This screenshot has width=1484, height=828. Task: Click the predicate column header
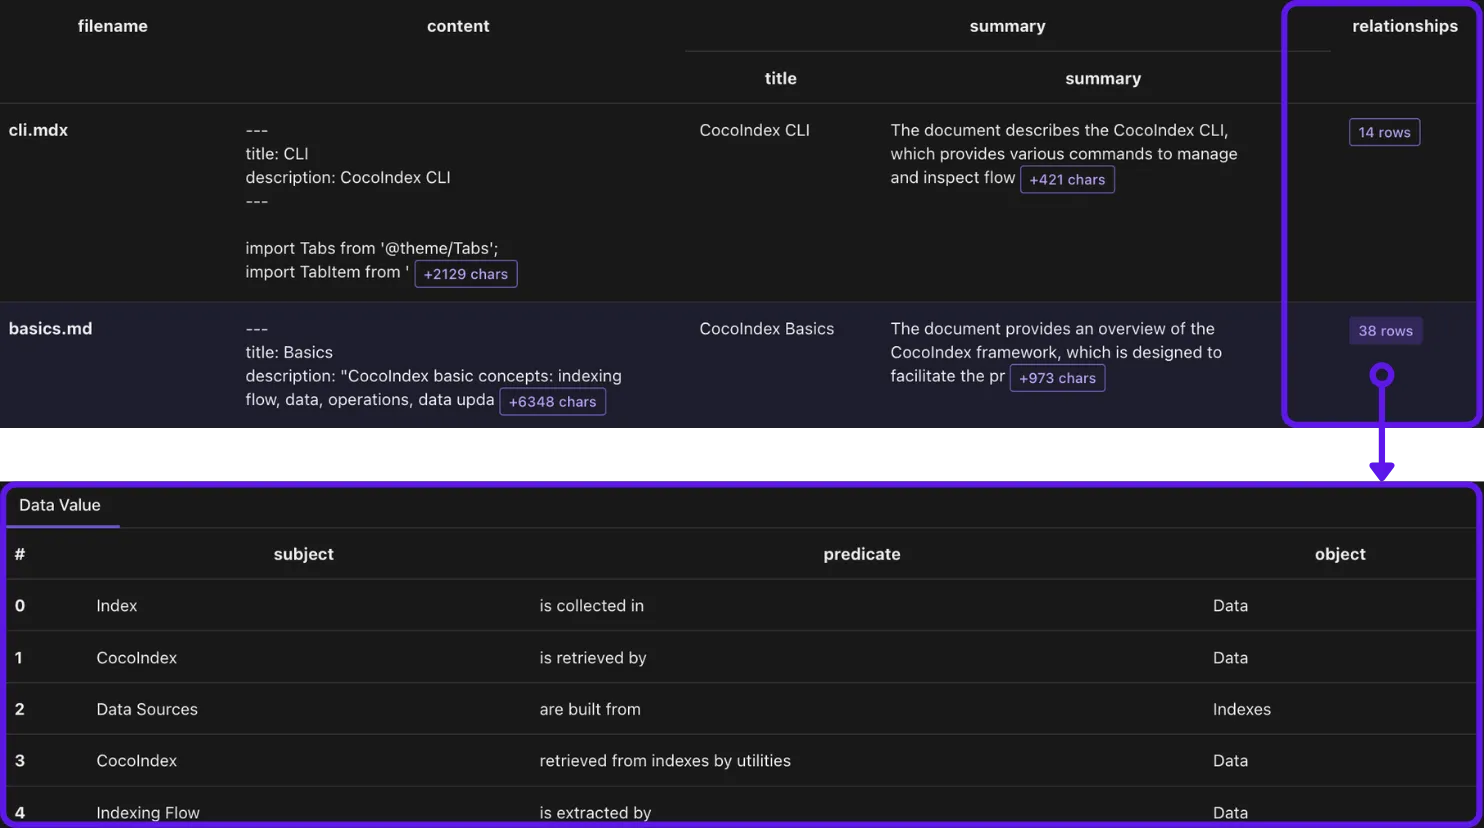(861, 554)
